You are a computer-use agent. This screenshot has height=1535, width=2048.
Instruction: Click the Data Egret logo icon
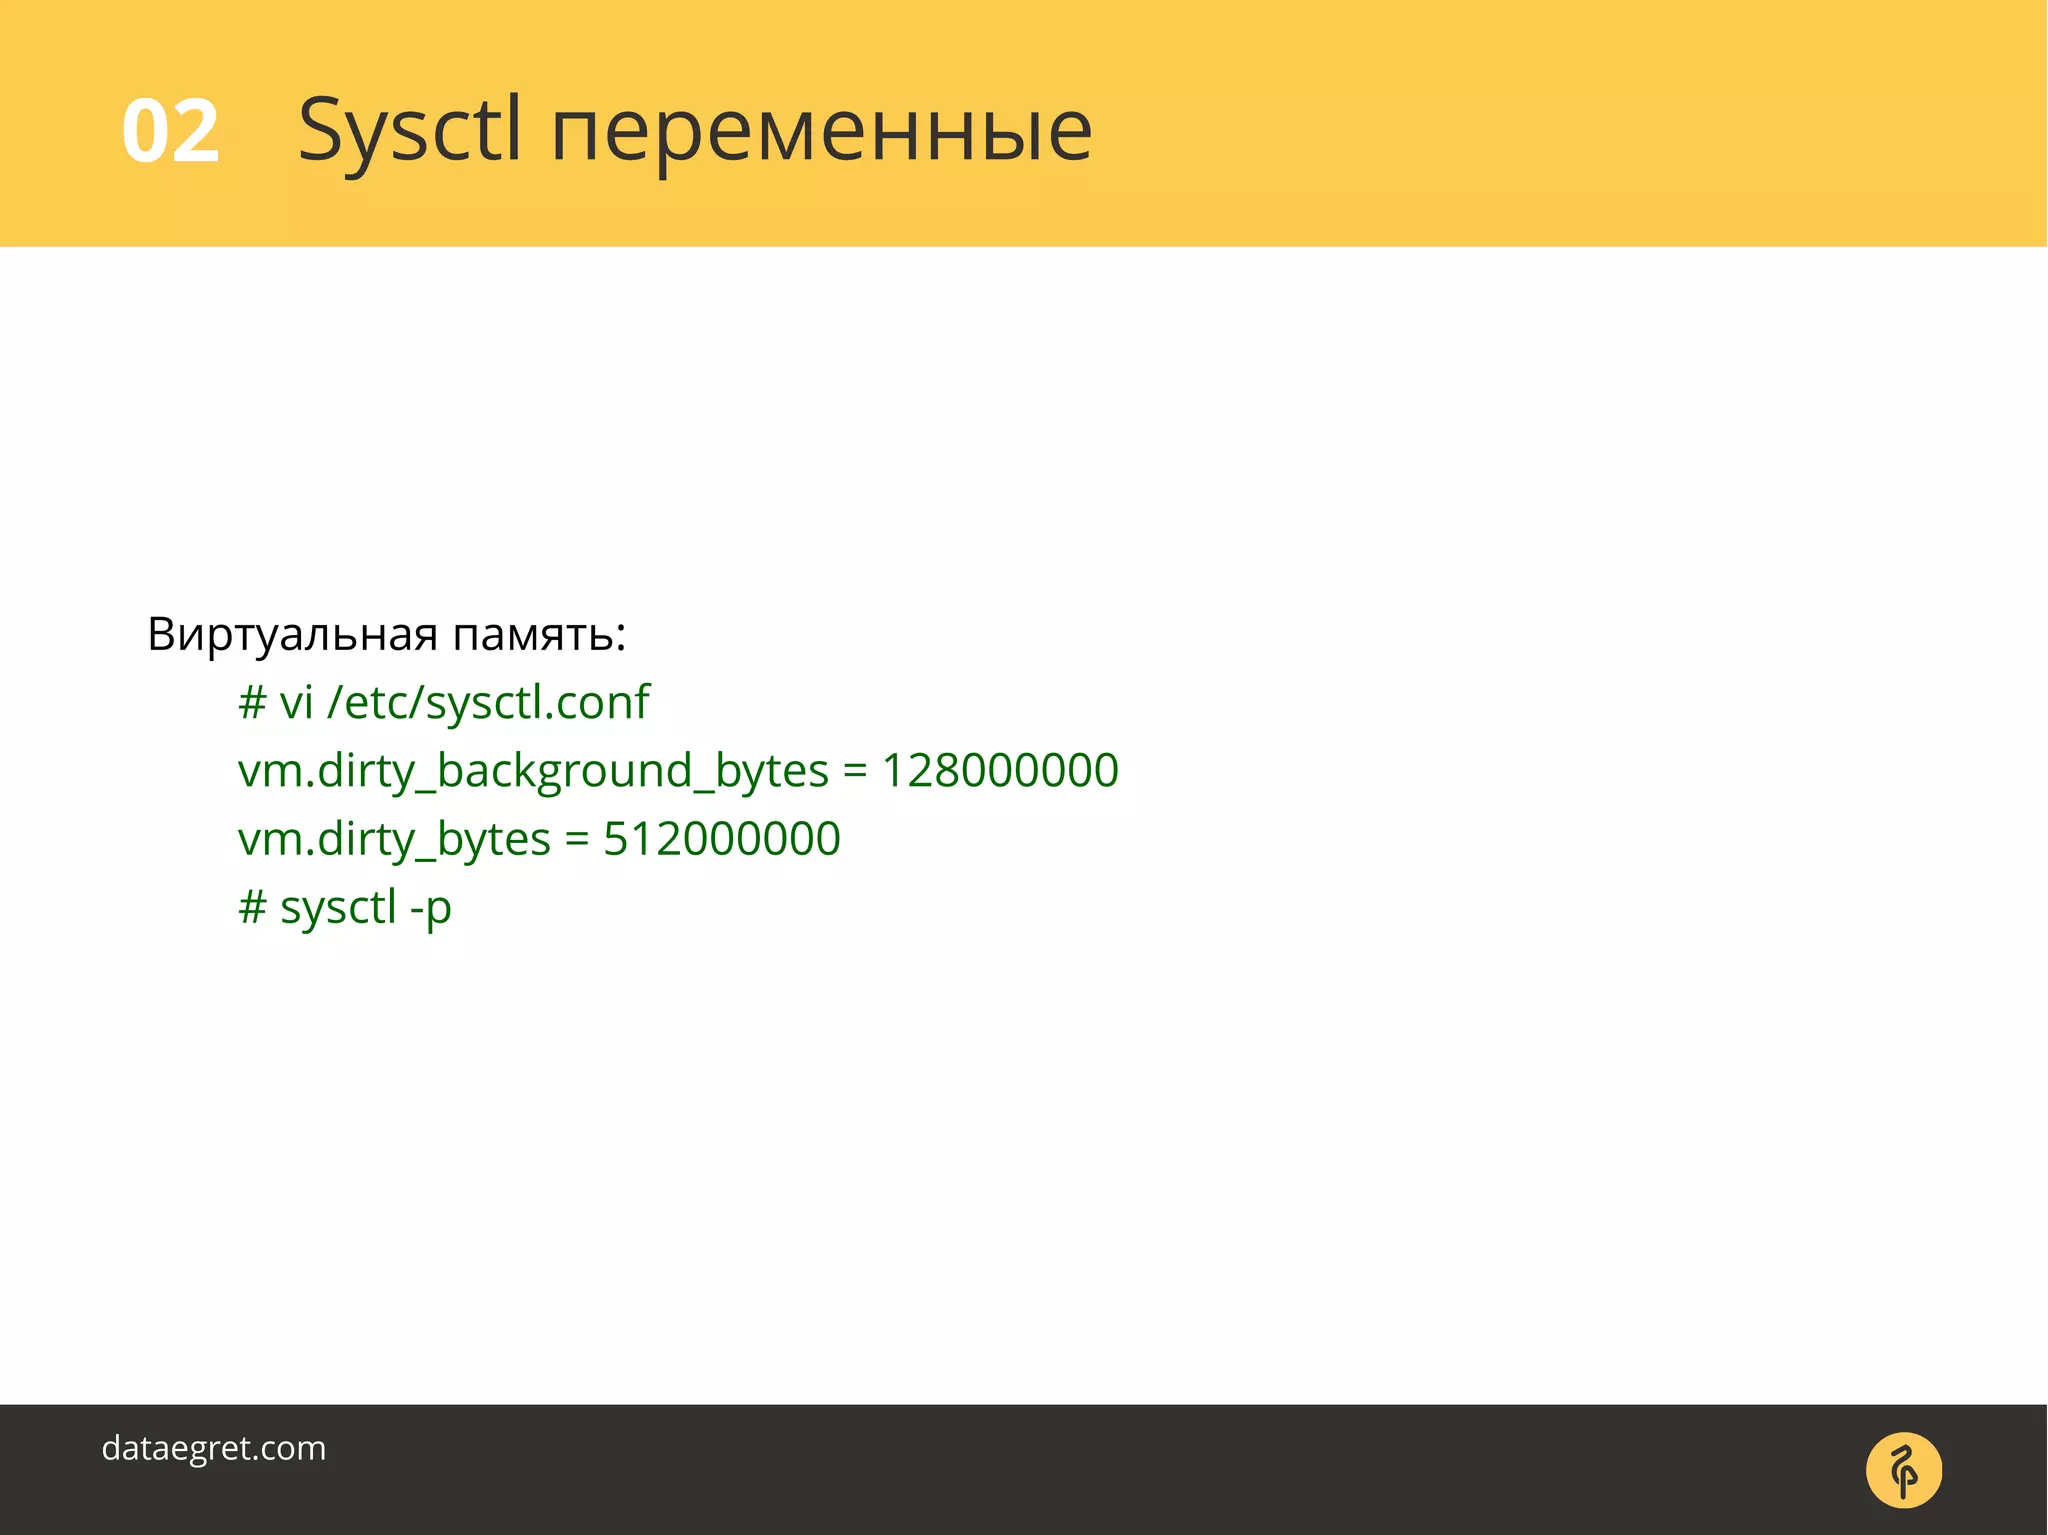[1904, 1470]
